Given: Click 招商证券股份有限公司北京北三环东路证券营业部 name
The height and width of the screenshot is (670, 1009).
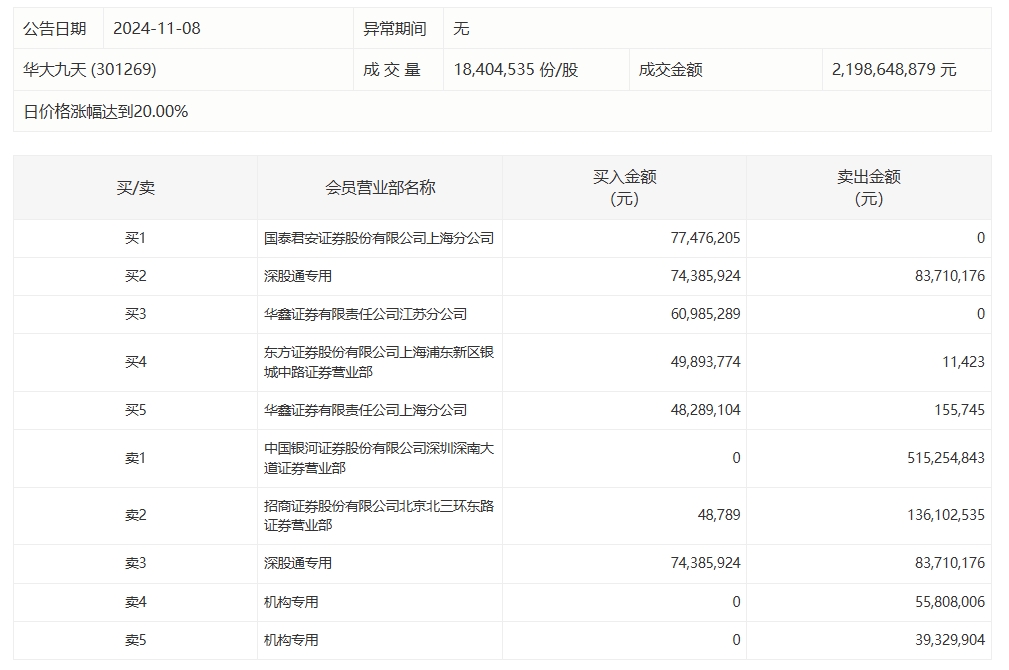Looking at the screenshot, I should click(379, 516).
